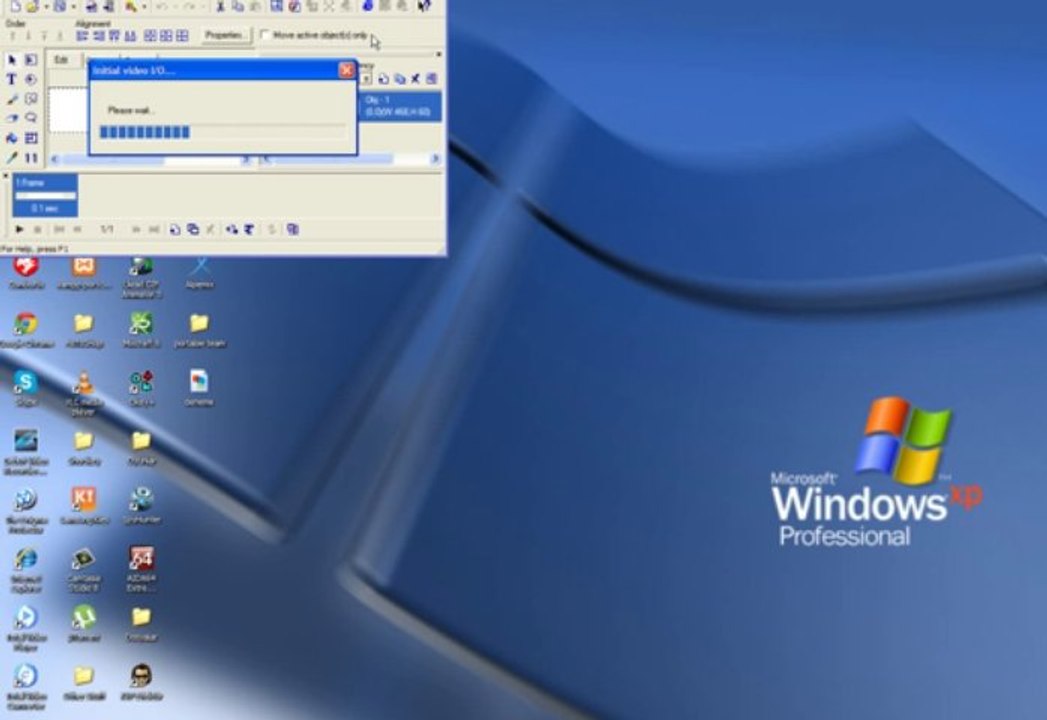The image size is (1047, 720).
Task: Switch to the Edit tab
Action: 61,59
